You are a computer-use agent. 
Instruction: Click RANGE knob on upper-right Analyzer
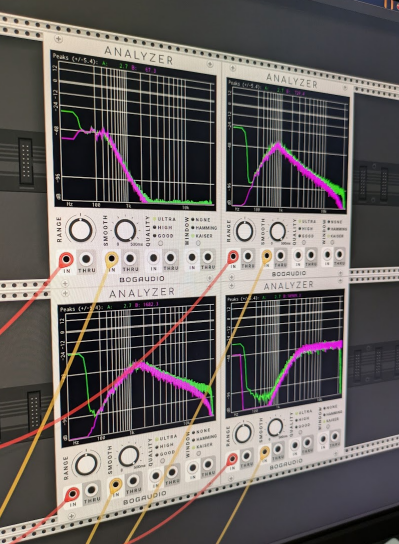click(245, 231)
